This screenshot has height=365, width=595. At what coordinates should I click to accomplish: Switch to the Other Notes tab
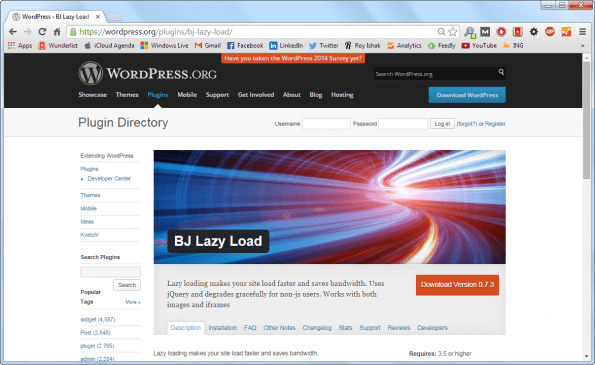[x=280, y=328]
